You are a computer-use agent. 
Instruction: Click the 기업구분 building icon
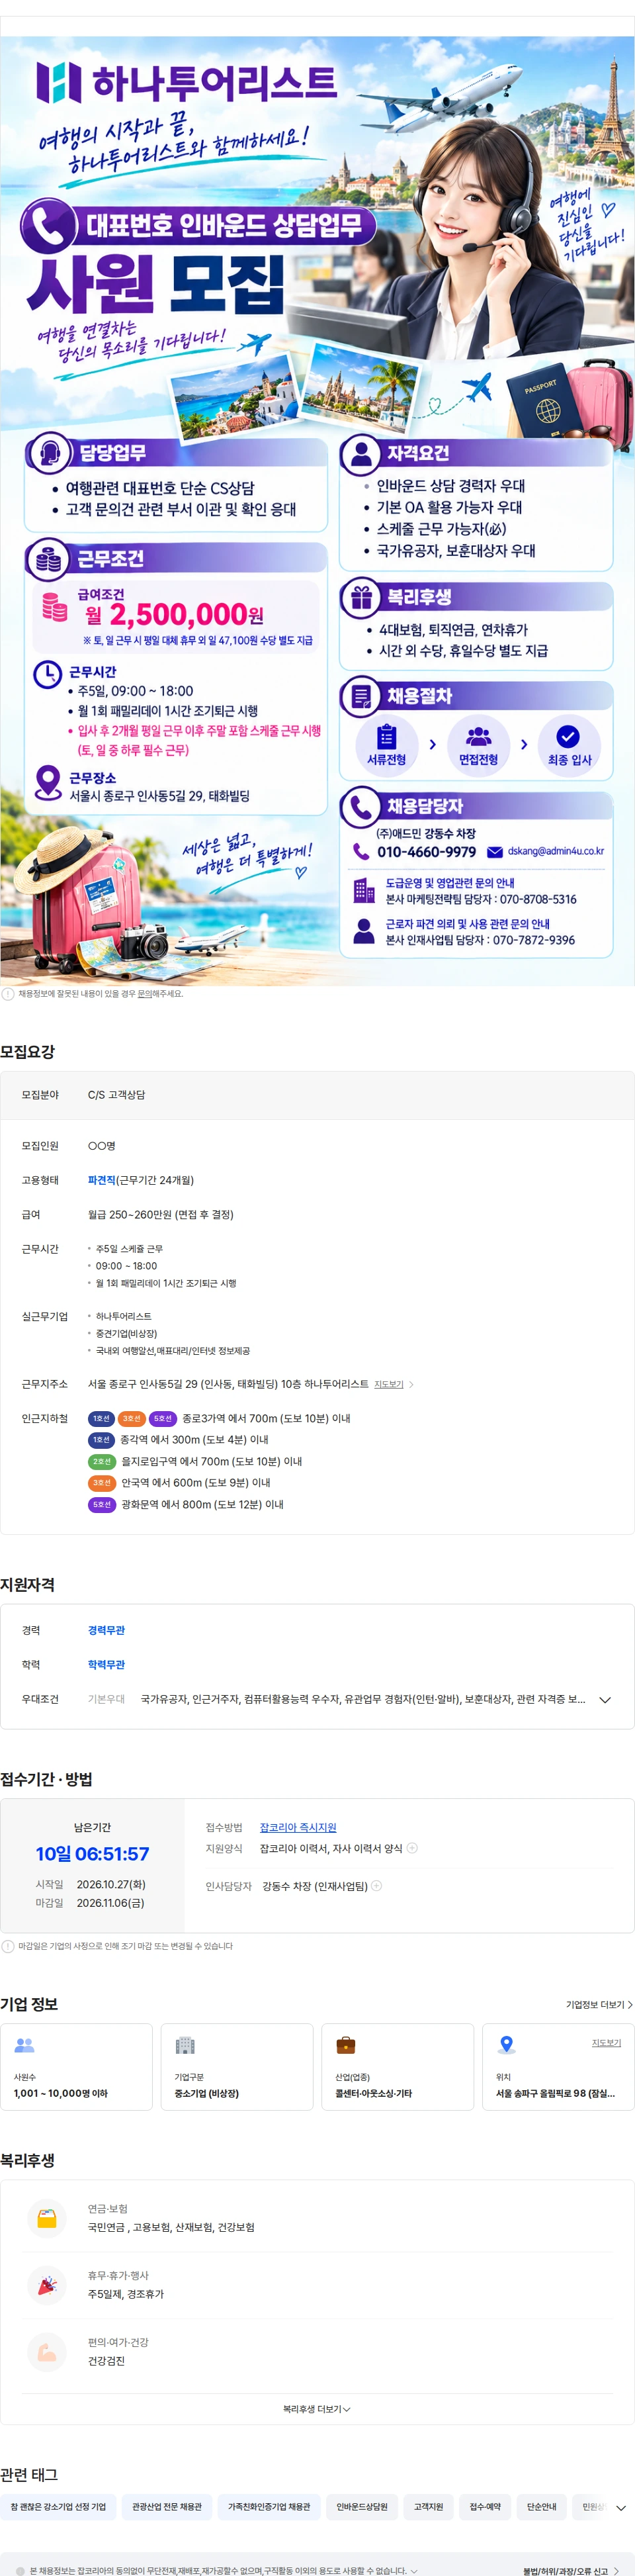[x=185, y=2045]
